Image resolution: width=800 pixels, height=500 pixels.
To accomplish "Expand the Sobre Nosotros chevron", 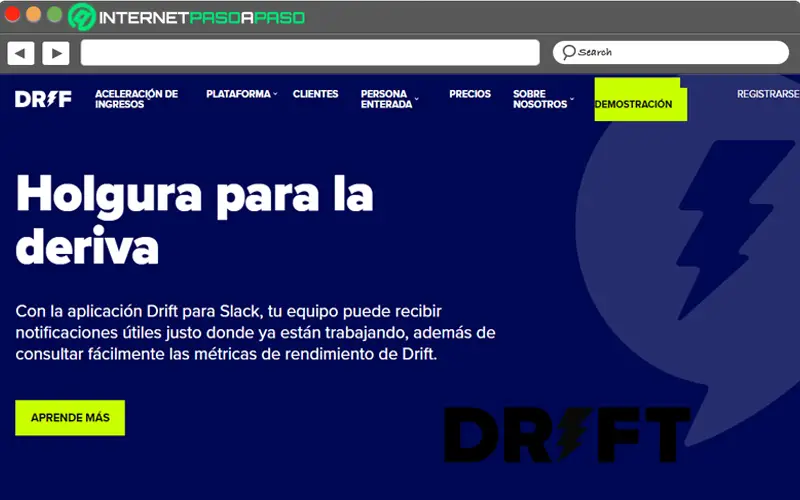I will coord(572,99).
